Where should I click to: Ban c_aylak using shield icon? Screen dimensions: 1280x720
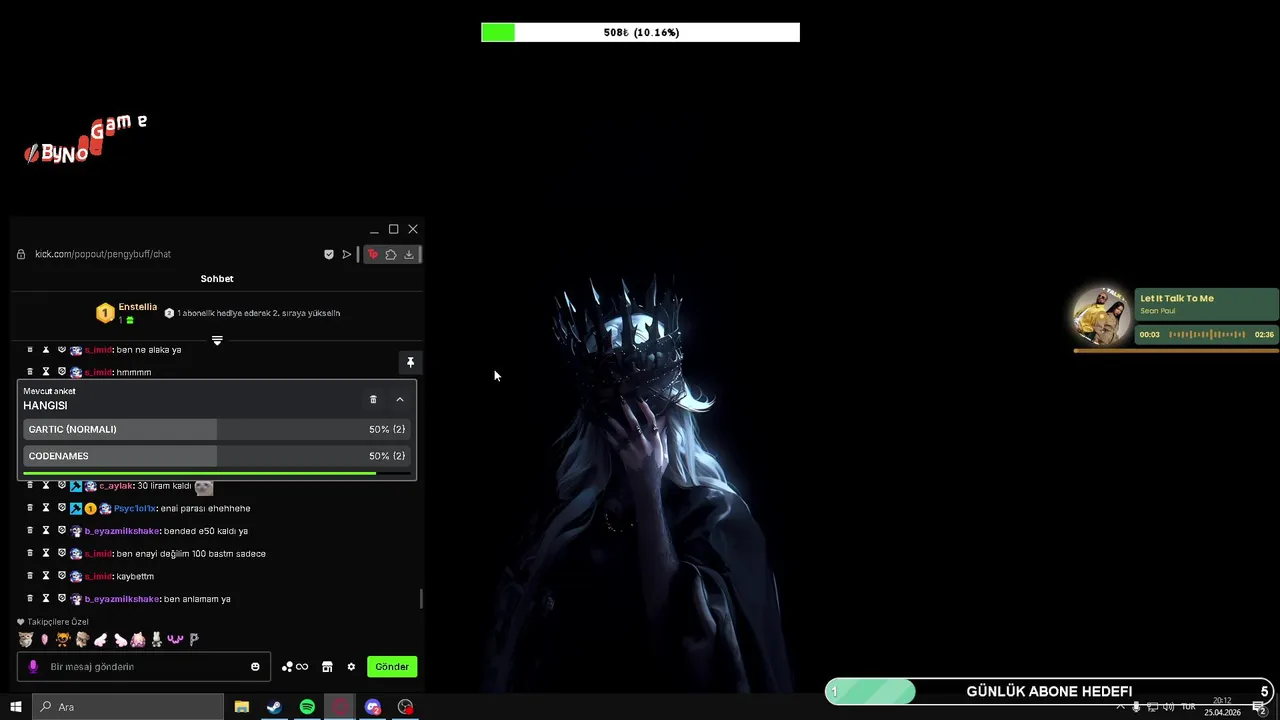coord(61,486)
